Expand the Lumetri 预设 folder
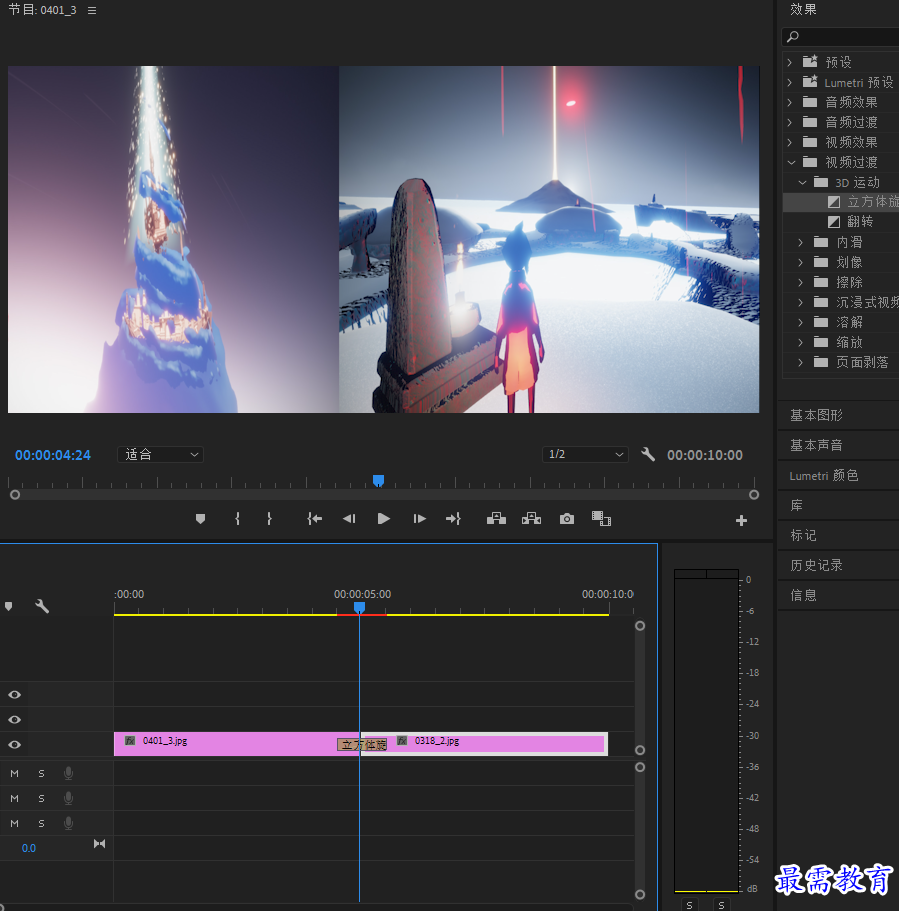 point(790,83)
